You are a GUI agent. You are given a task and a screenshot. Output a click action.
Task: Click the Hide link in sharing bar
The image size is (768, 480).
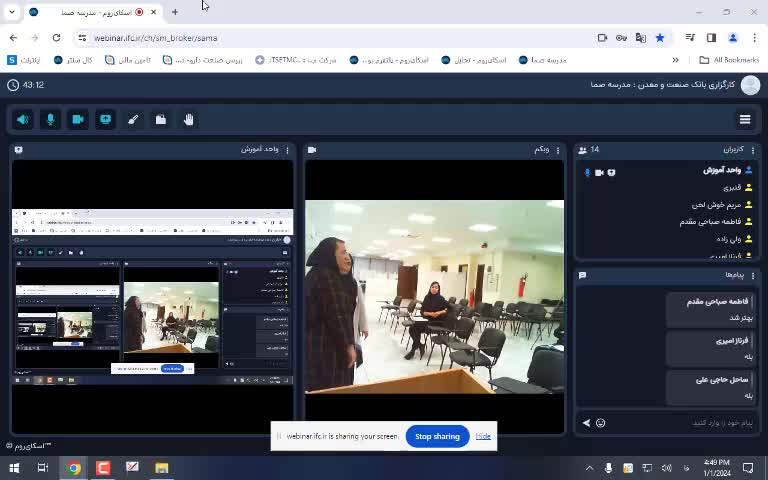483,436
